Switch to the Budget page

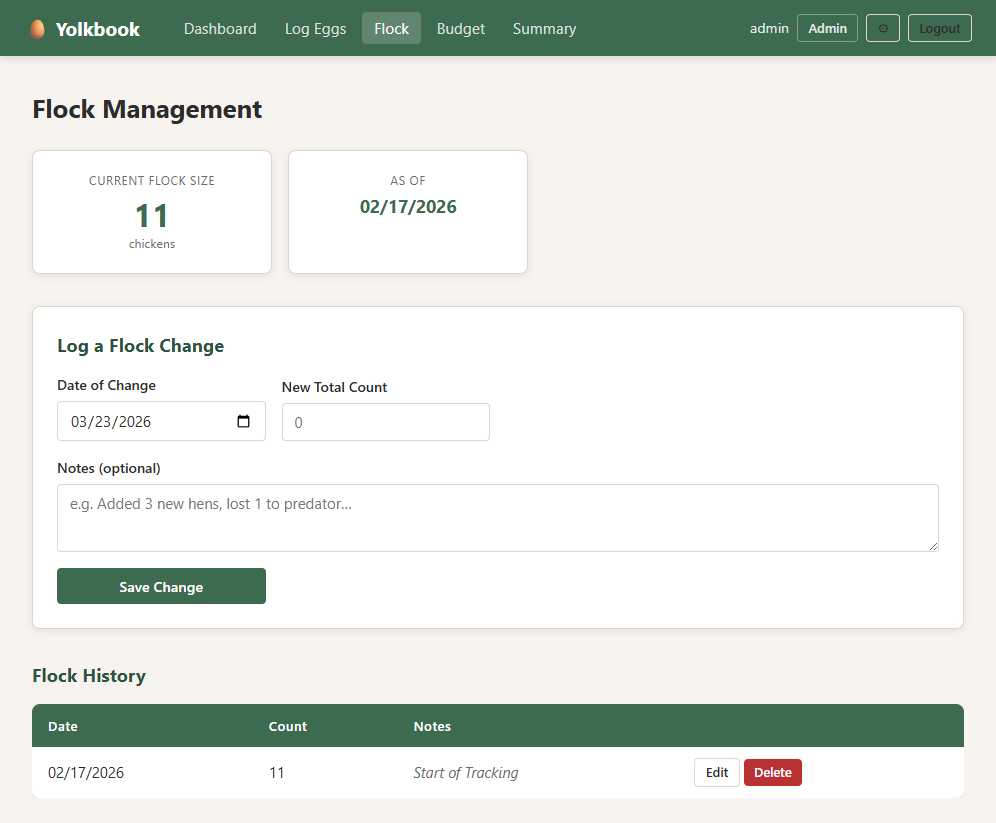coord(461,29)
